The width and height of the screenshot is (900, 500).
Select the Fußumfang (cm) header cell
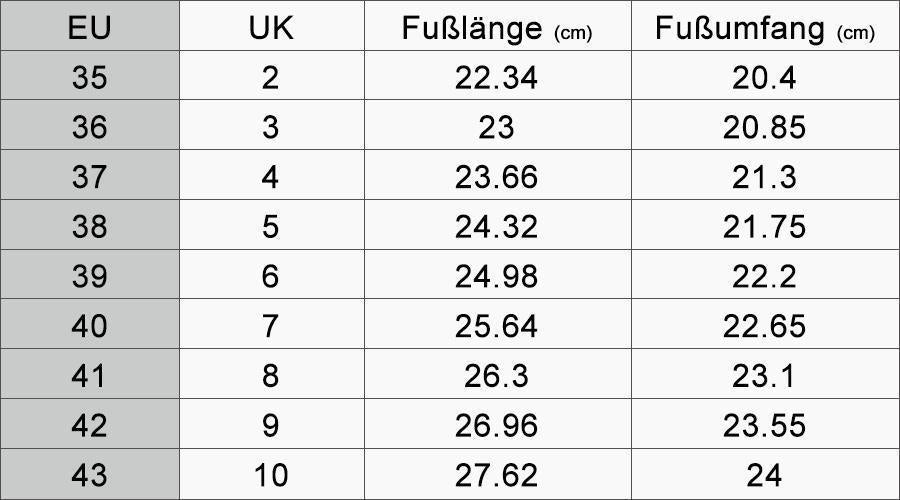(x=764, y=28)
